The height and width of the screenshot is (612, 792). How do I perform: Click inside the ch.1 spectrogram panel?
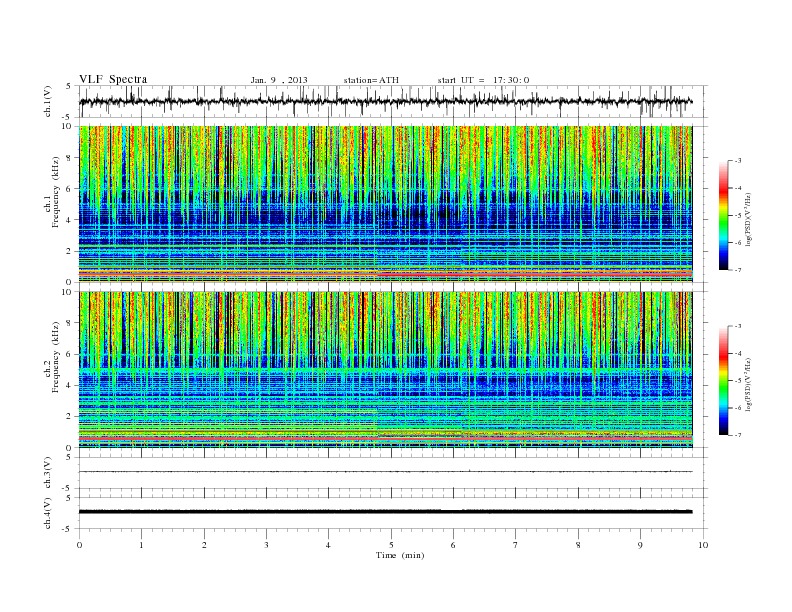pyautogui.click(x=385, y=204)
